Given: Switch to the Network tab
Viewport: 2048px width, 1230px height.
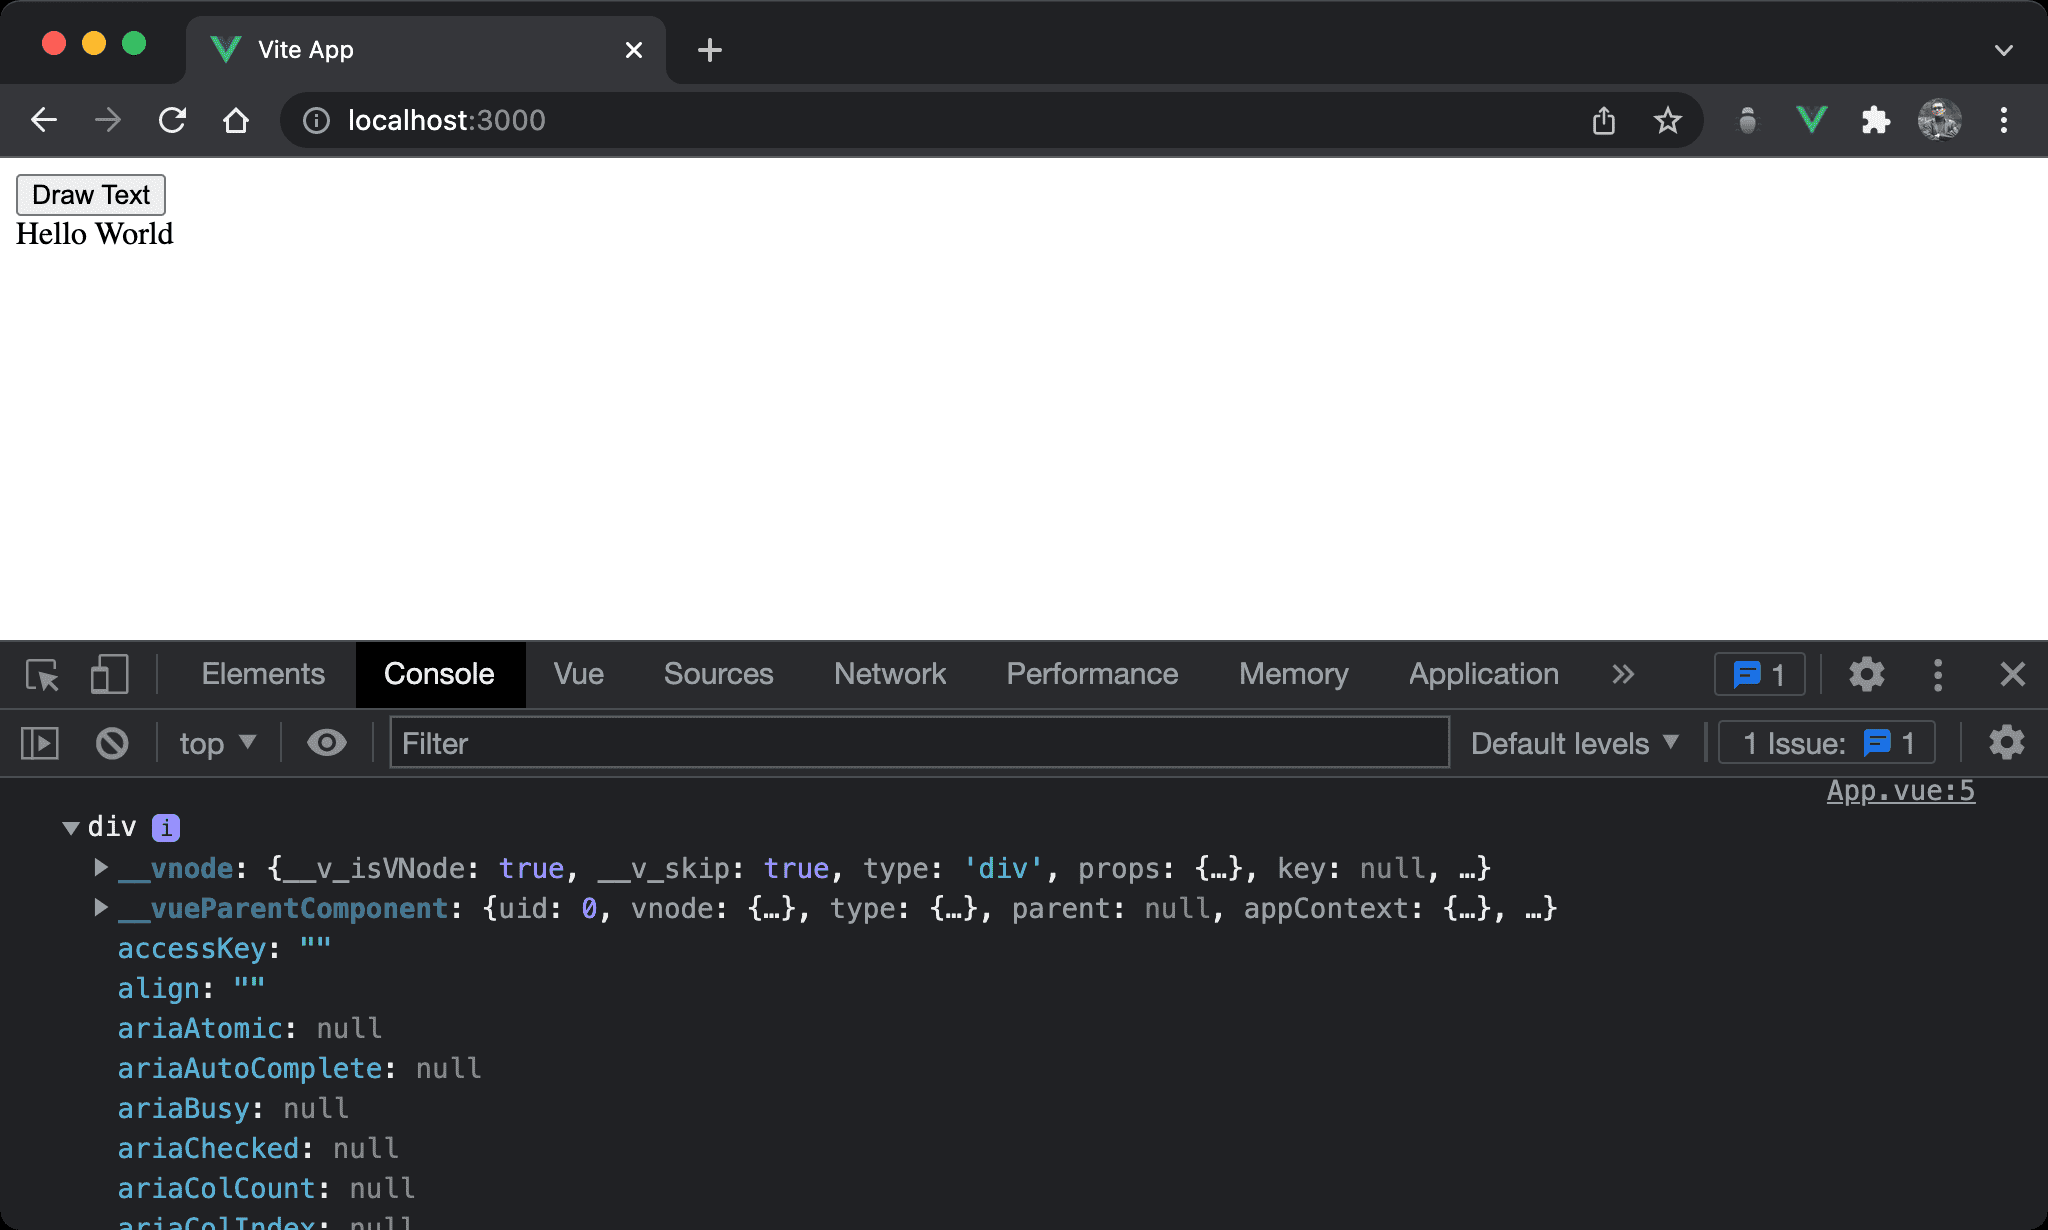Looking at the screenshot, I should tap(889, 675).
